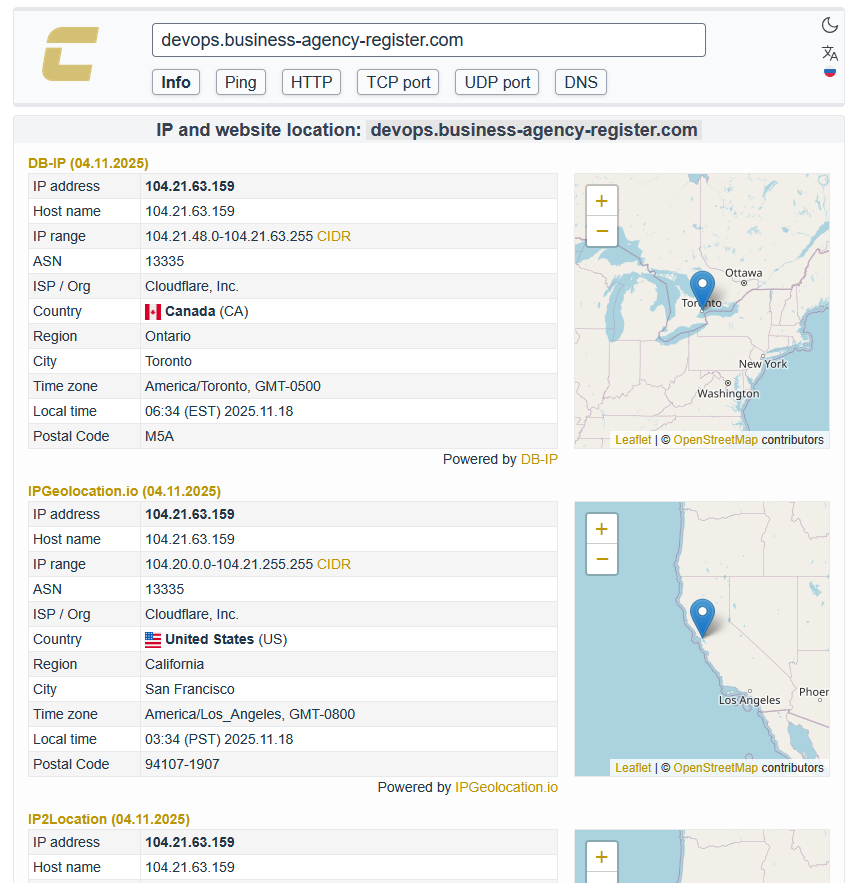Open the UDP port tab
The width and height of the screenshot is (849, 883).
tap(497, 82)
